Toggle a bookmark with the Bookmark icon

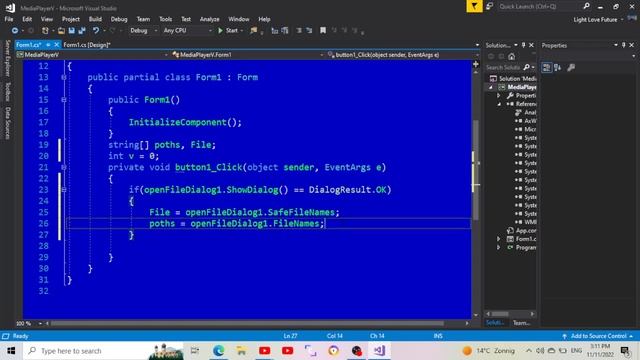tap(323, 31)
